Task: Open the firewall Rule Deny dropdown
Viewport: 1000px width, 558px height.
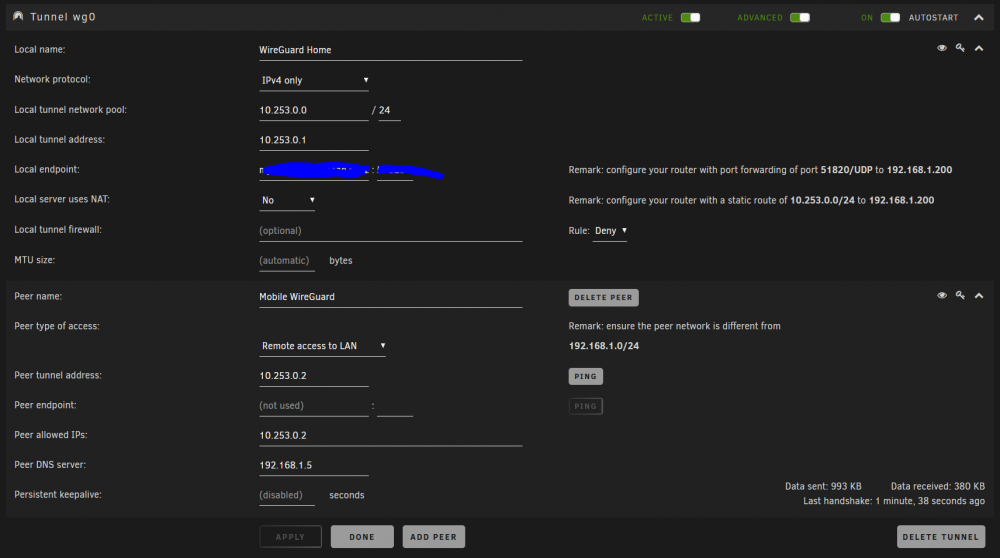Action: [x=610, y=231]
